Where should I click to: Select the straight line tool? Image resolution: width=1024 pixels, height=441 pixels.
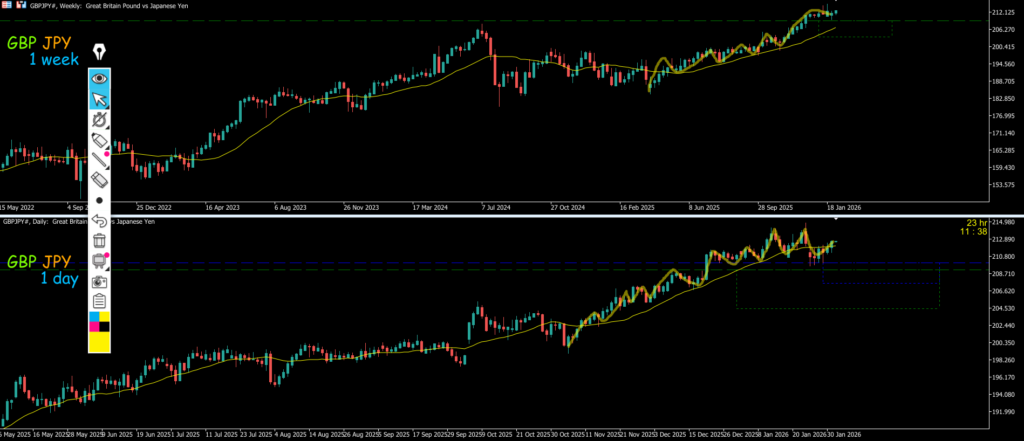(100, 160)
